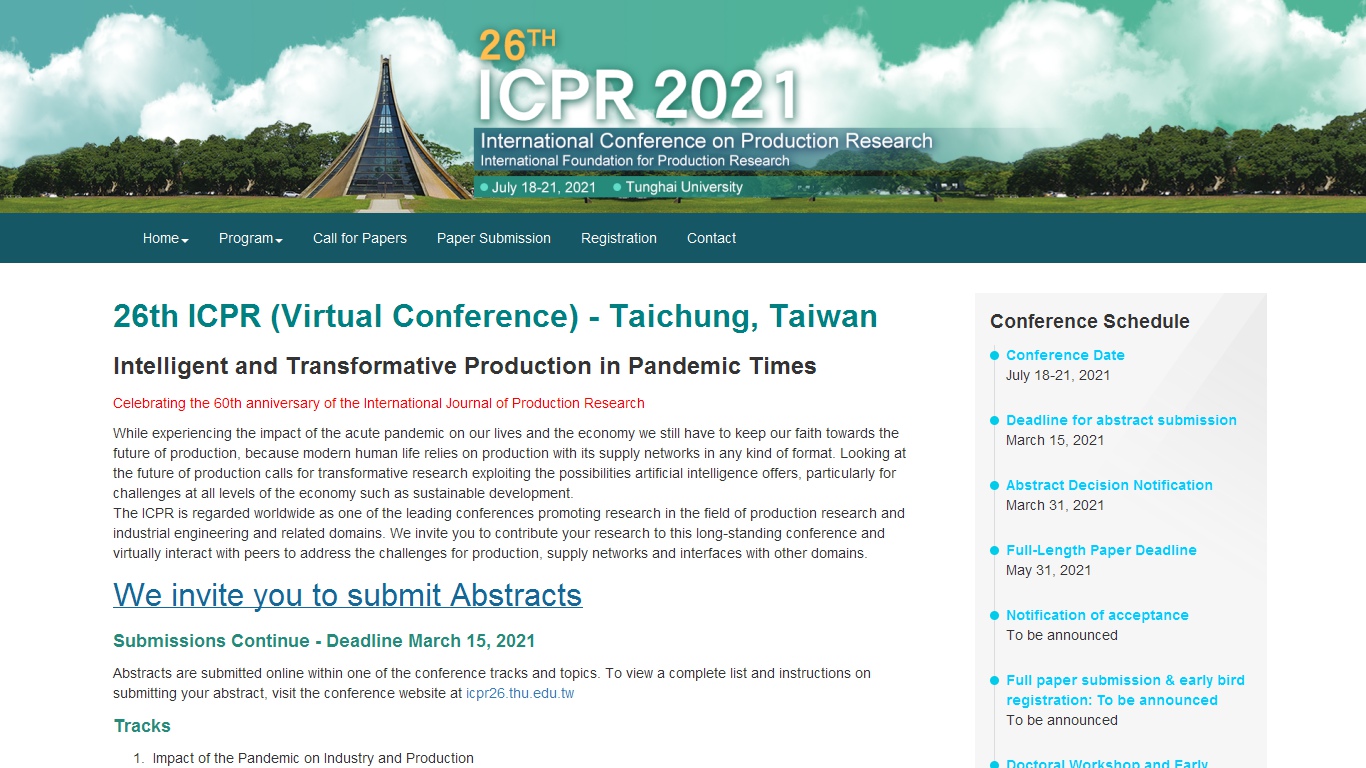
Task: Expand the Program dropdown menu
Action: point(250,238)
